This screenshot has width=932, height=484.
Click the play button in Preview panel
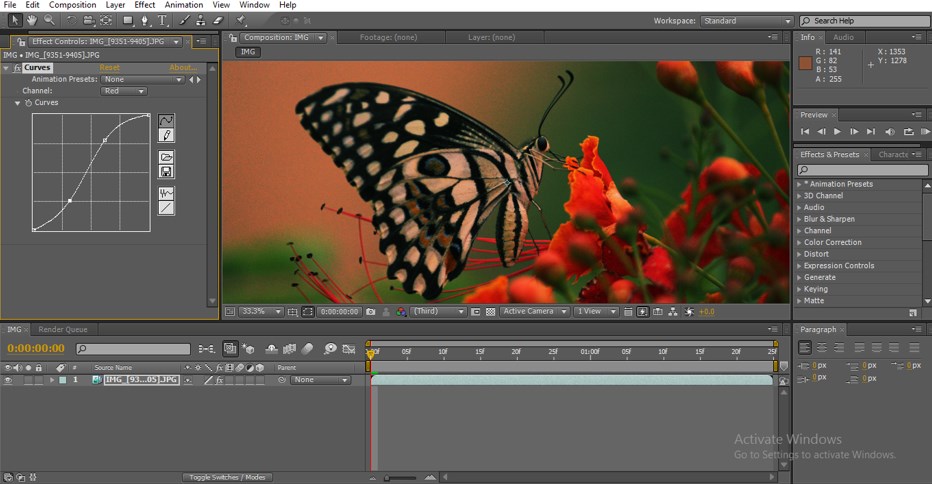point(837,131)
